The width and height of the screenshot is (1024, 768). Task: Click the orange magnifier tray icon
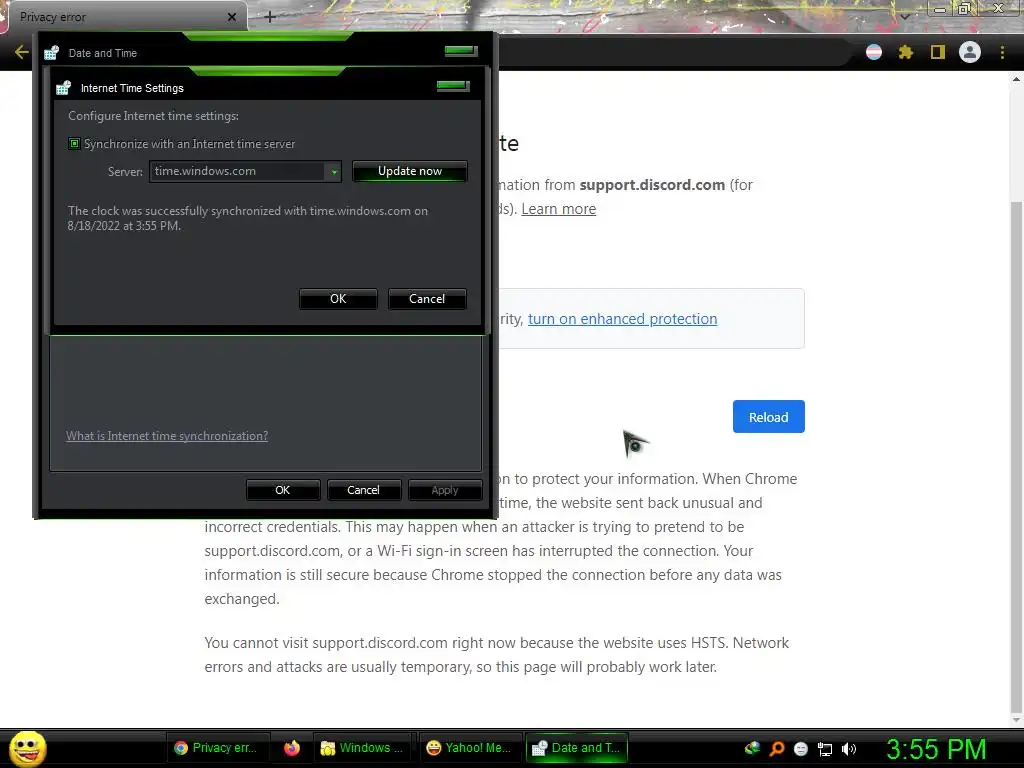776,748
